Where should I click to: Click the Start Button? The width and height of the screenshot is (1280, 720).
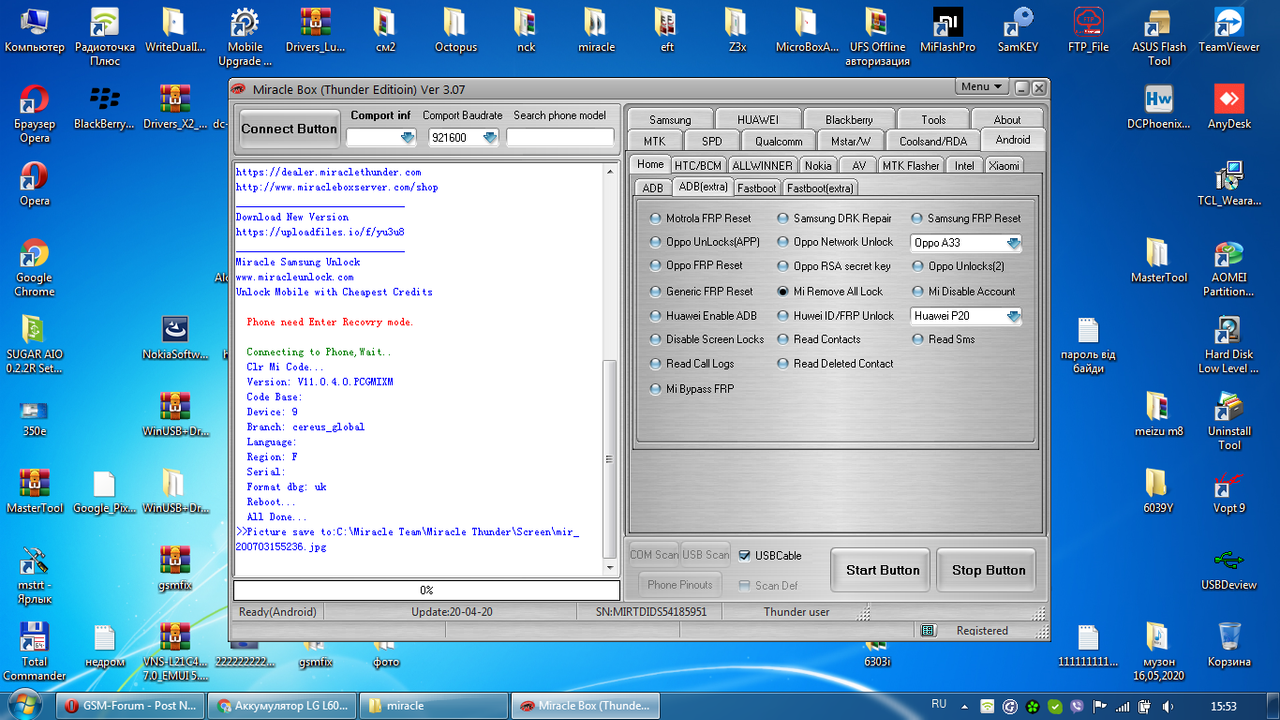[882, 570]
